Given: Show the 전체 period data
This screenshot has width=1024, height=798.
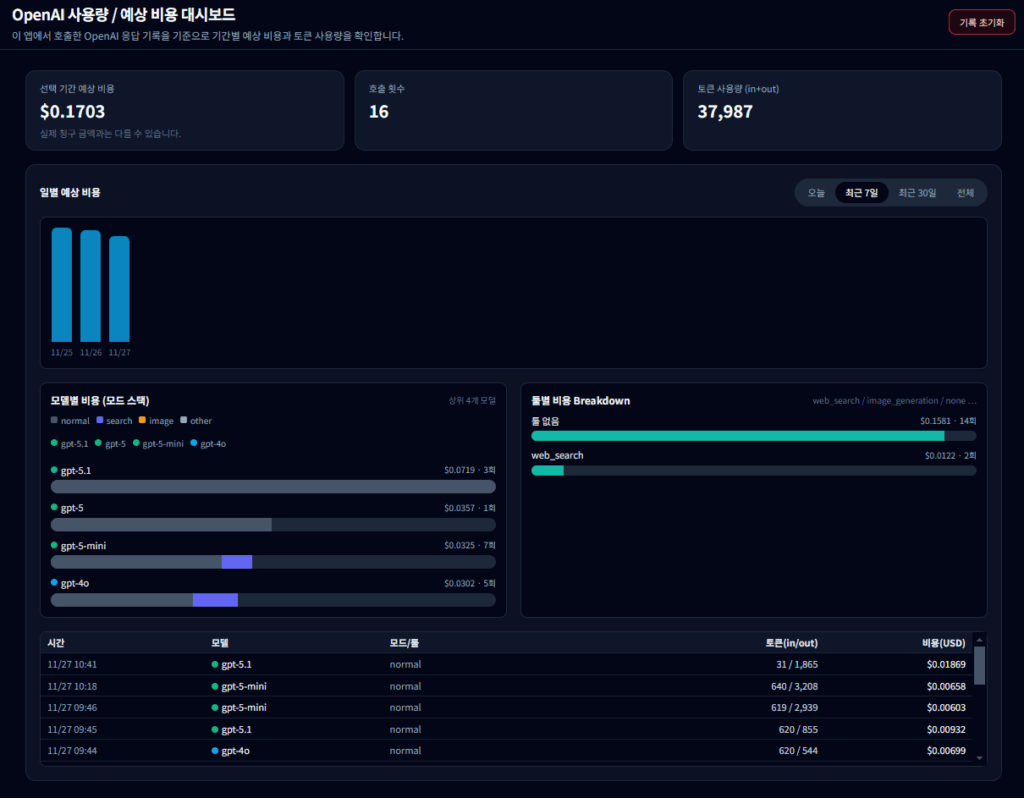Looking at the screenshot, I should (965, 193).
